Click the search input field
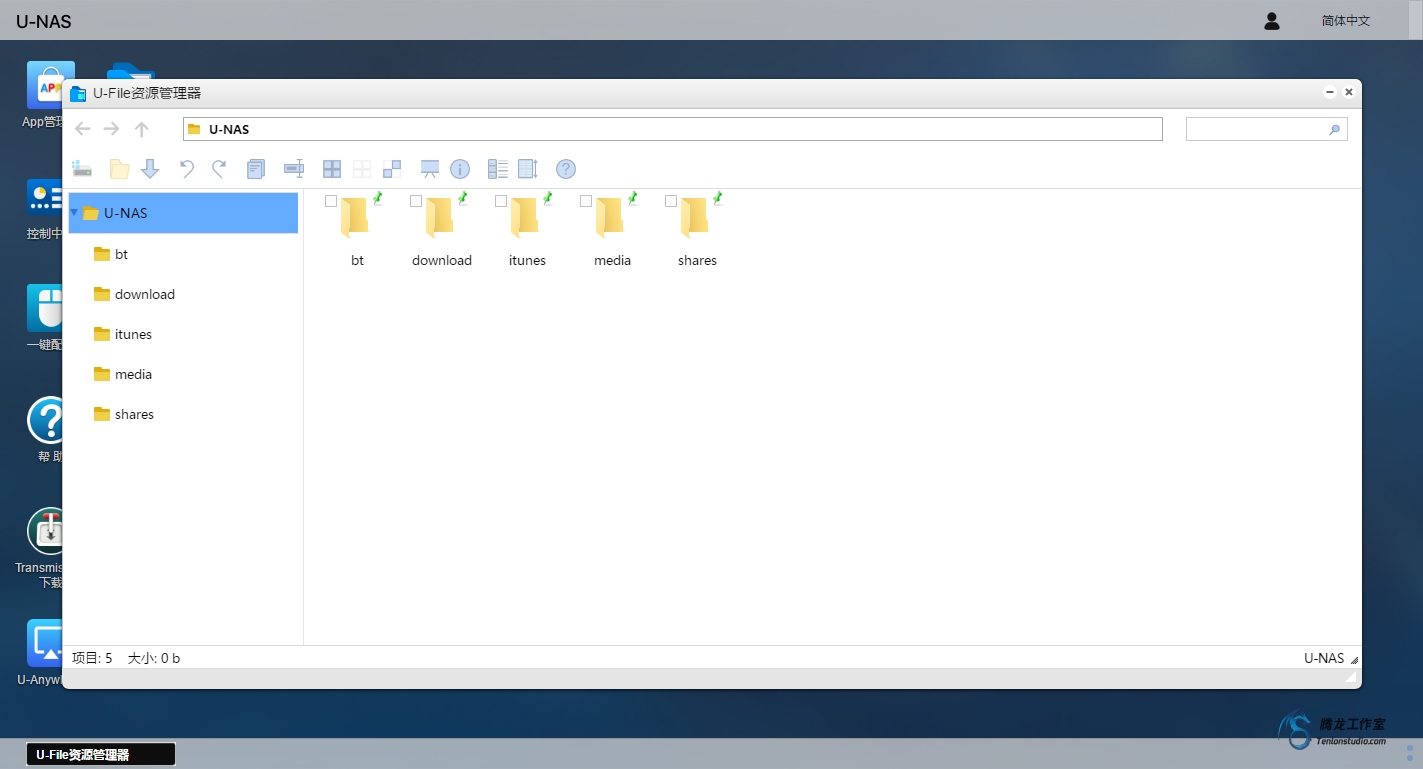 (1256, 129)
